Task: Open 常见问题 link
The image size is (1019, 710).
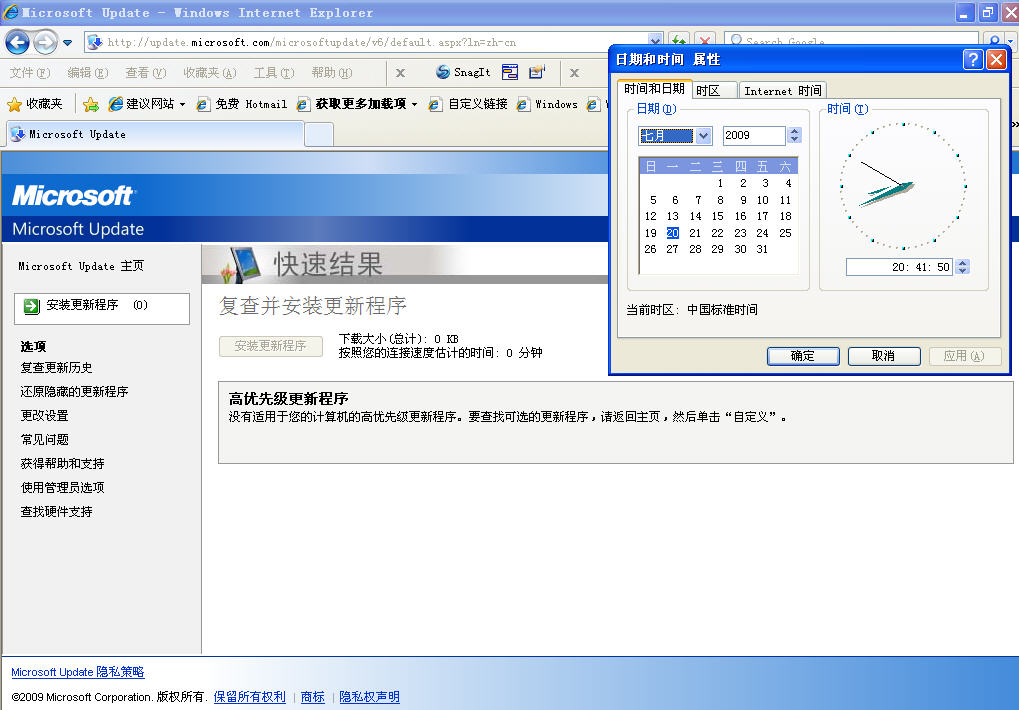Action: 44,440
